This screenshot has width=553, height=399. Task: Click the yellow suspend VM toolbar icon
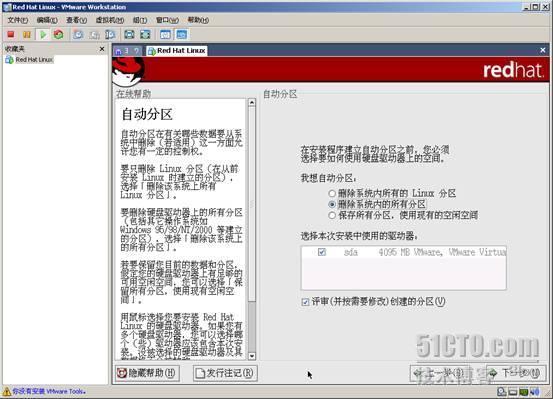pyautogui.click(x=26, y=35)
